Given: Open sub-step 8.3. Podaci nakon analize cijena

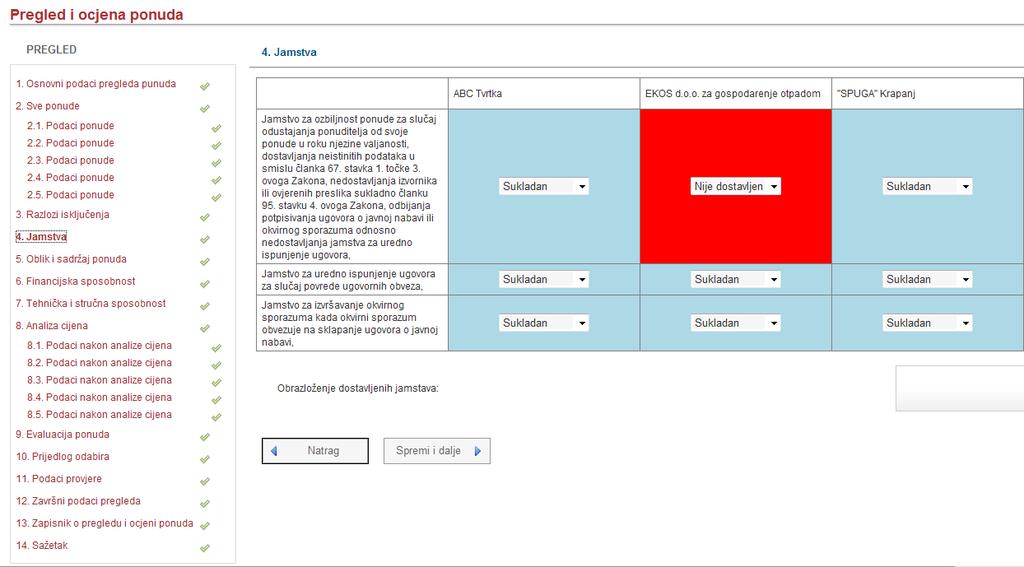Looking at the screenshot, I should (x=99, y=380).
